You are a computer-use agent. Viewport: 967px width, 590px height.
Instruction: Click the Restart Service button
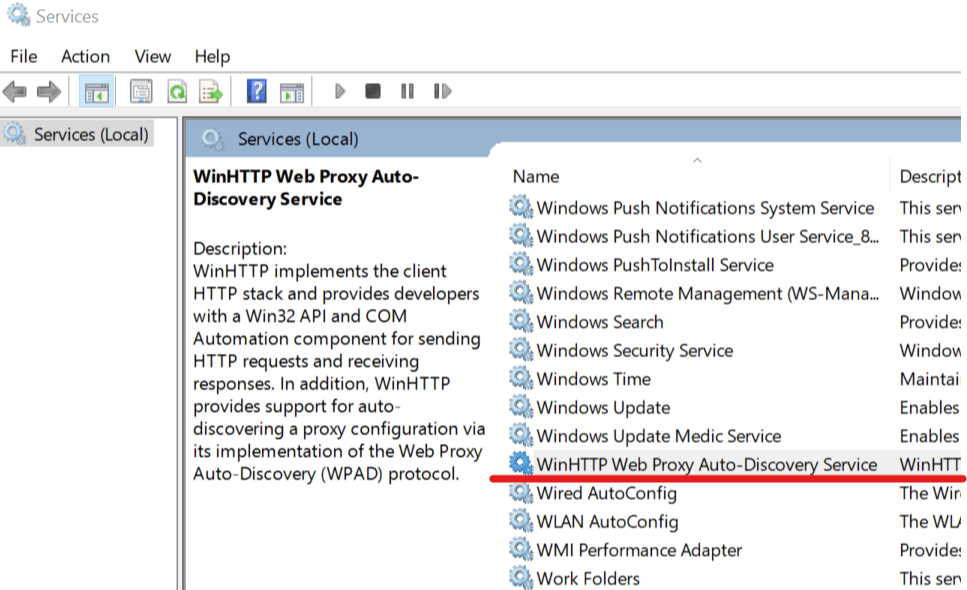442,91
